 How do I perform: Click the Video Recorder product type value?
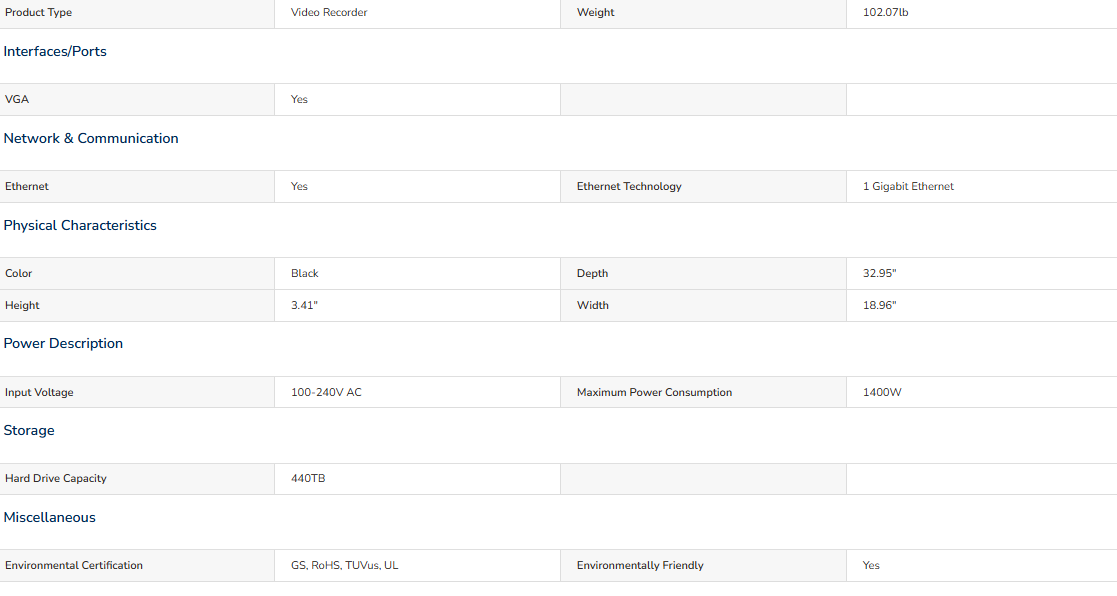coord(329,12)
